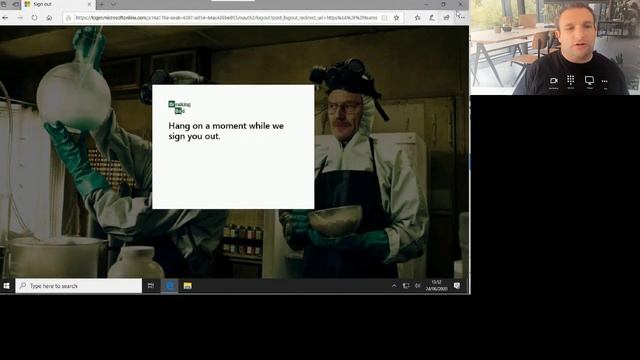Viewport: 640px width, 360px height.
Task: Click the login.microsoftonline.com address bar
Action: pyautogui.click(x=226, y=18)
